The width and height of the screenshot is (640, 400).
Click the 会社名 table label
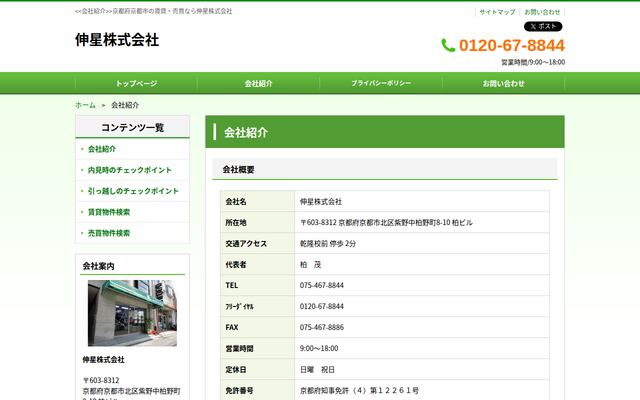[x=236, y=201]
